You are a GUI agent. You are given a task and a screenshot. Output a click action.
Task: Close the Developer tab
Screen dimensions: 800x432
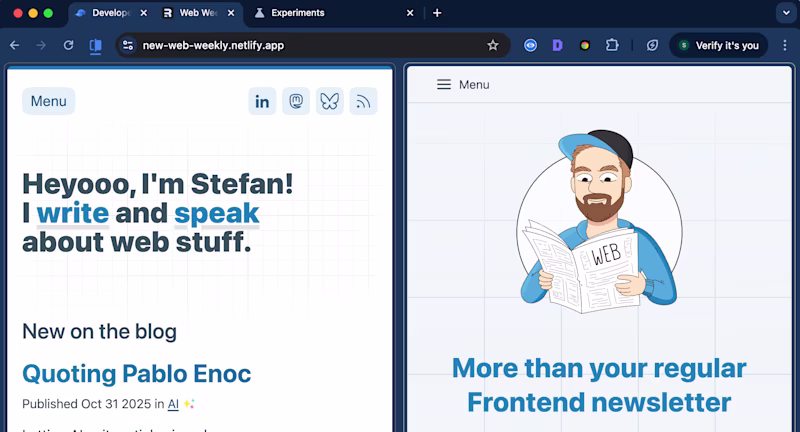(144, 13)
